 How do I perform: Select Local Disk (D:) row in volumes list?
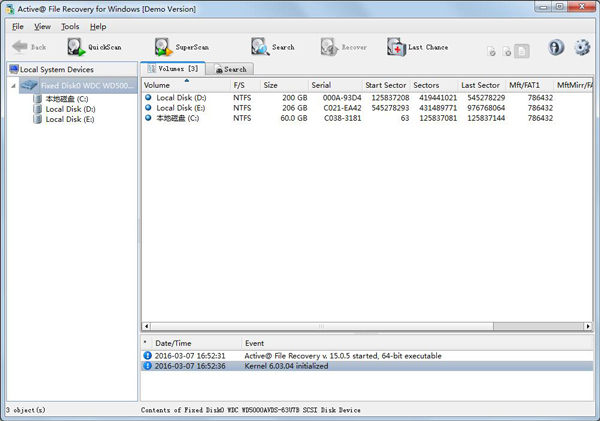(x=367, y=98)
